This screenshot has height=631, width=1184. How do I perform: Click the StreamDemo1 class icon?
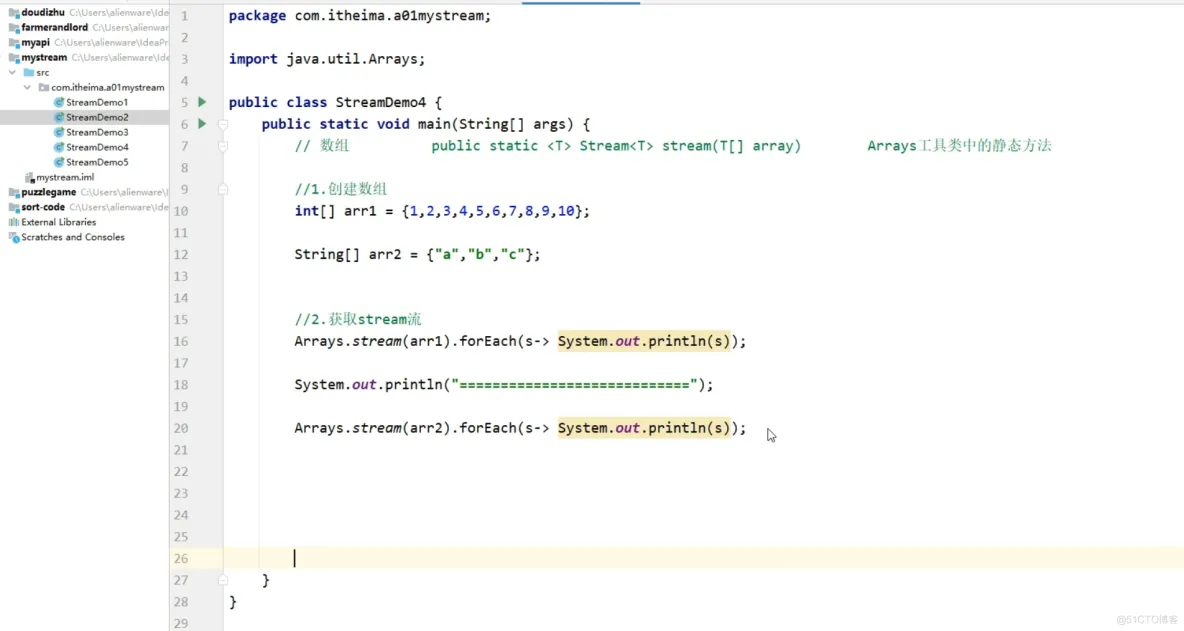pyautogui.click(x=58, y=102)
